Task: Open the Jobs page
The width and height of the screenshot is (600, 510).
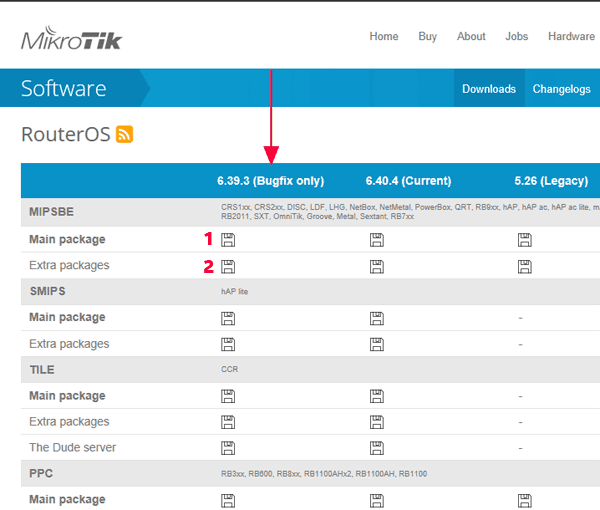Action: click(x=517, y=36)
